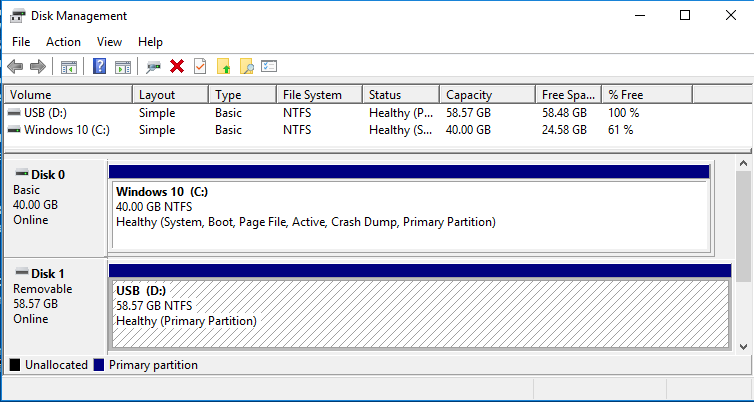Click the 61 % free cell
This screenshot has width=754, height=402.
620,130
